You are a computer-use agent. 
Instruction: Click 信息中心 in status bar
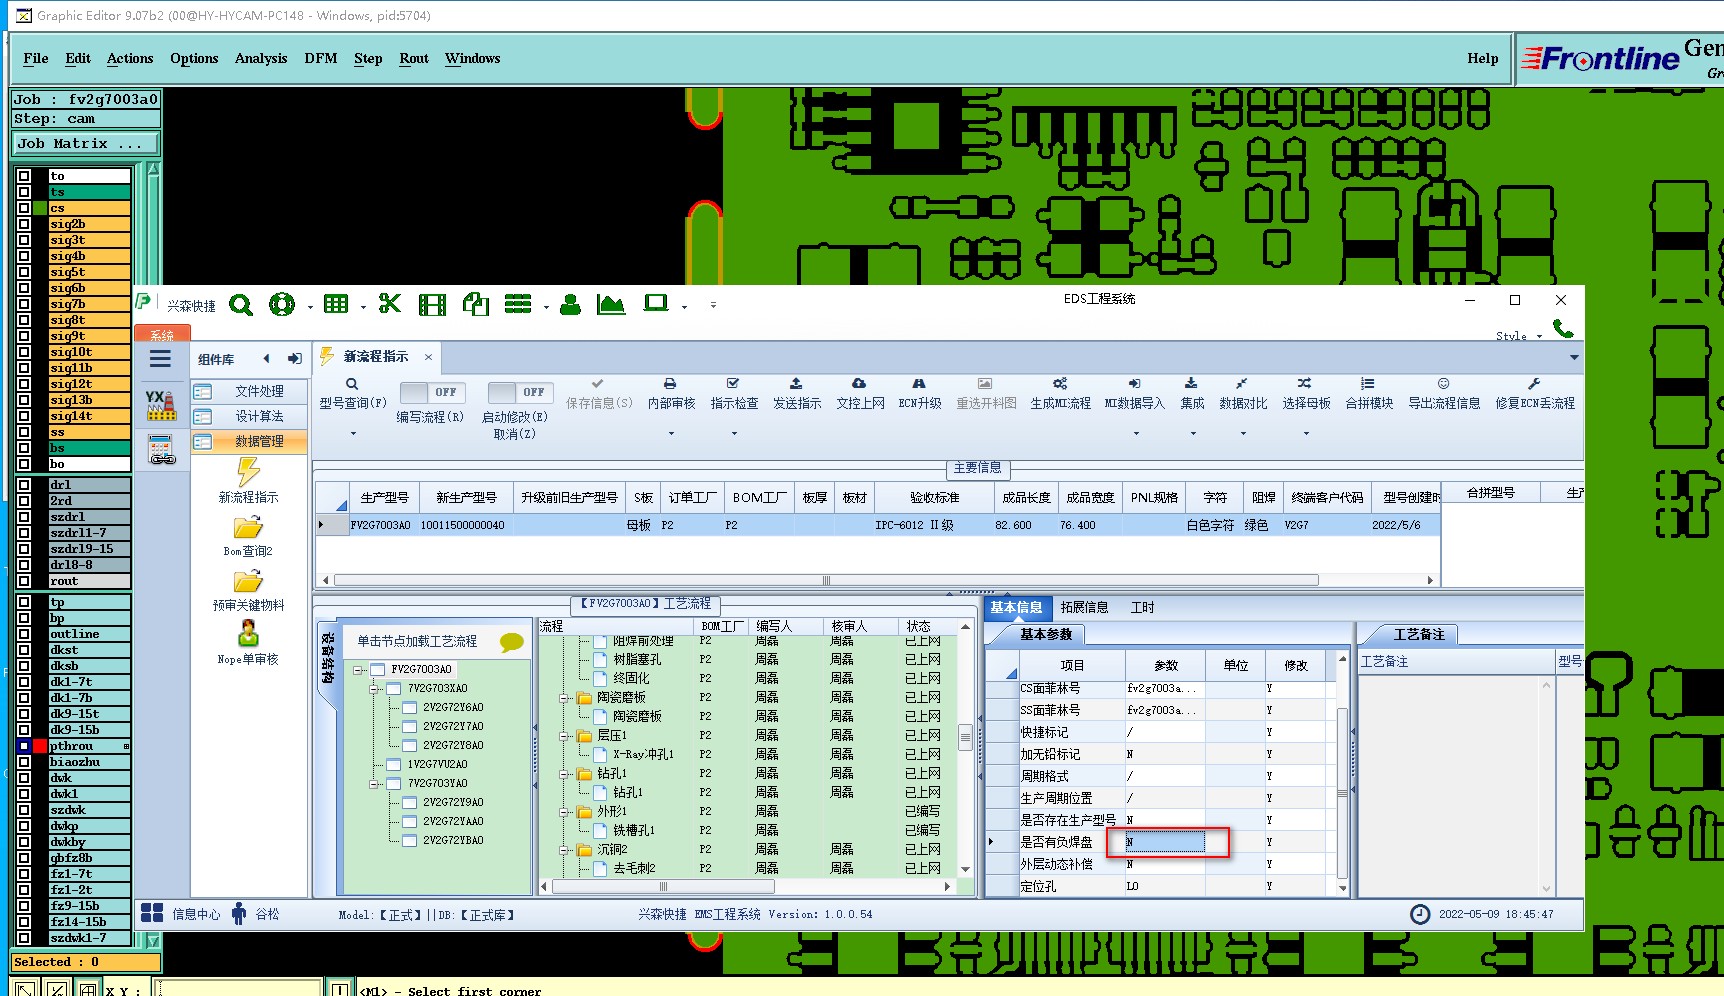pyautogui.click(x=181, y=914)
